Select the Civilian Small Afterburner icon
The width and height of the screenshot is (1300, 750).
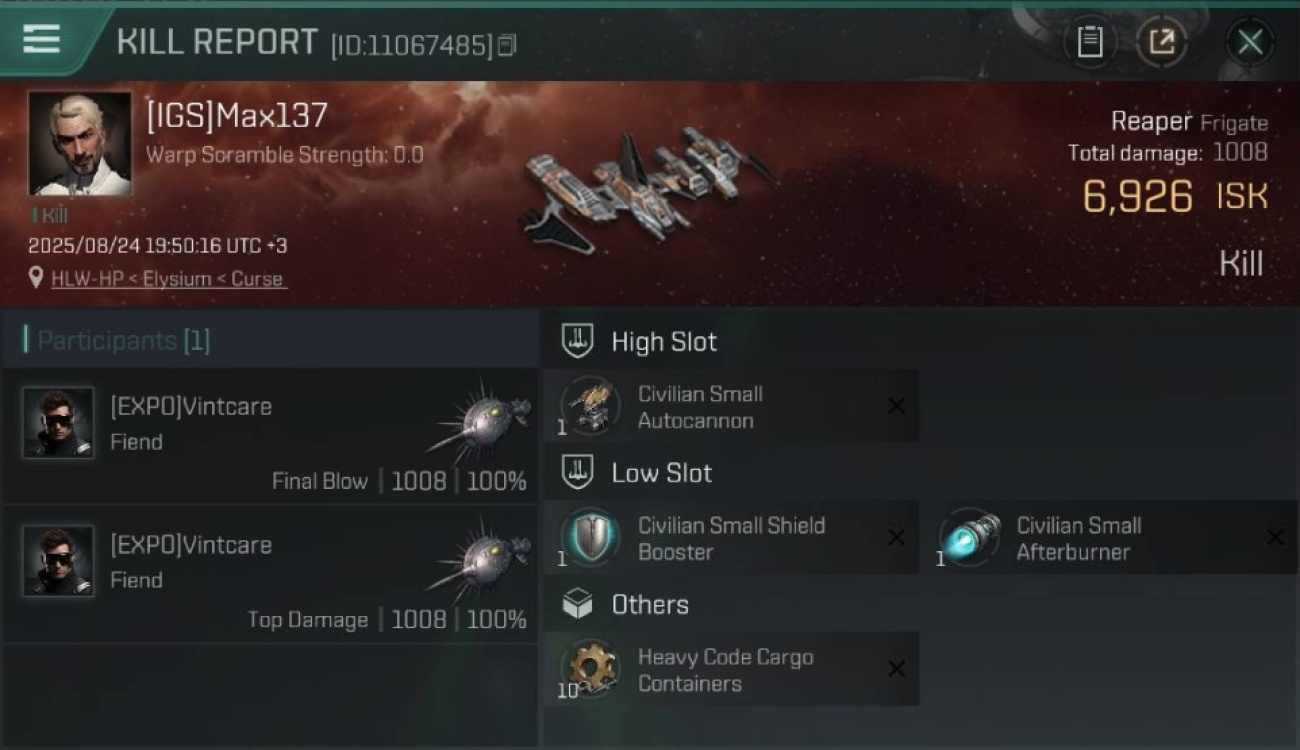click(969, 537)
